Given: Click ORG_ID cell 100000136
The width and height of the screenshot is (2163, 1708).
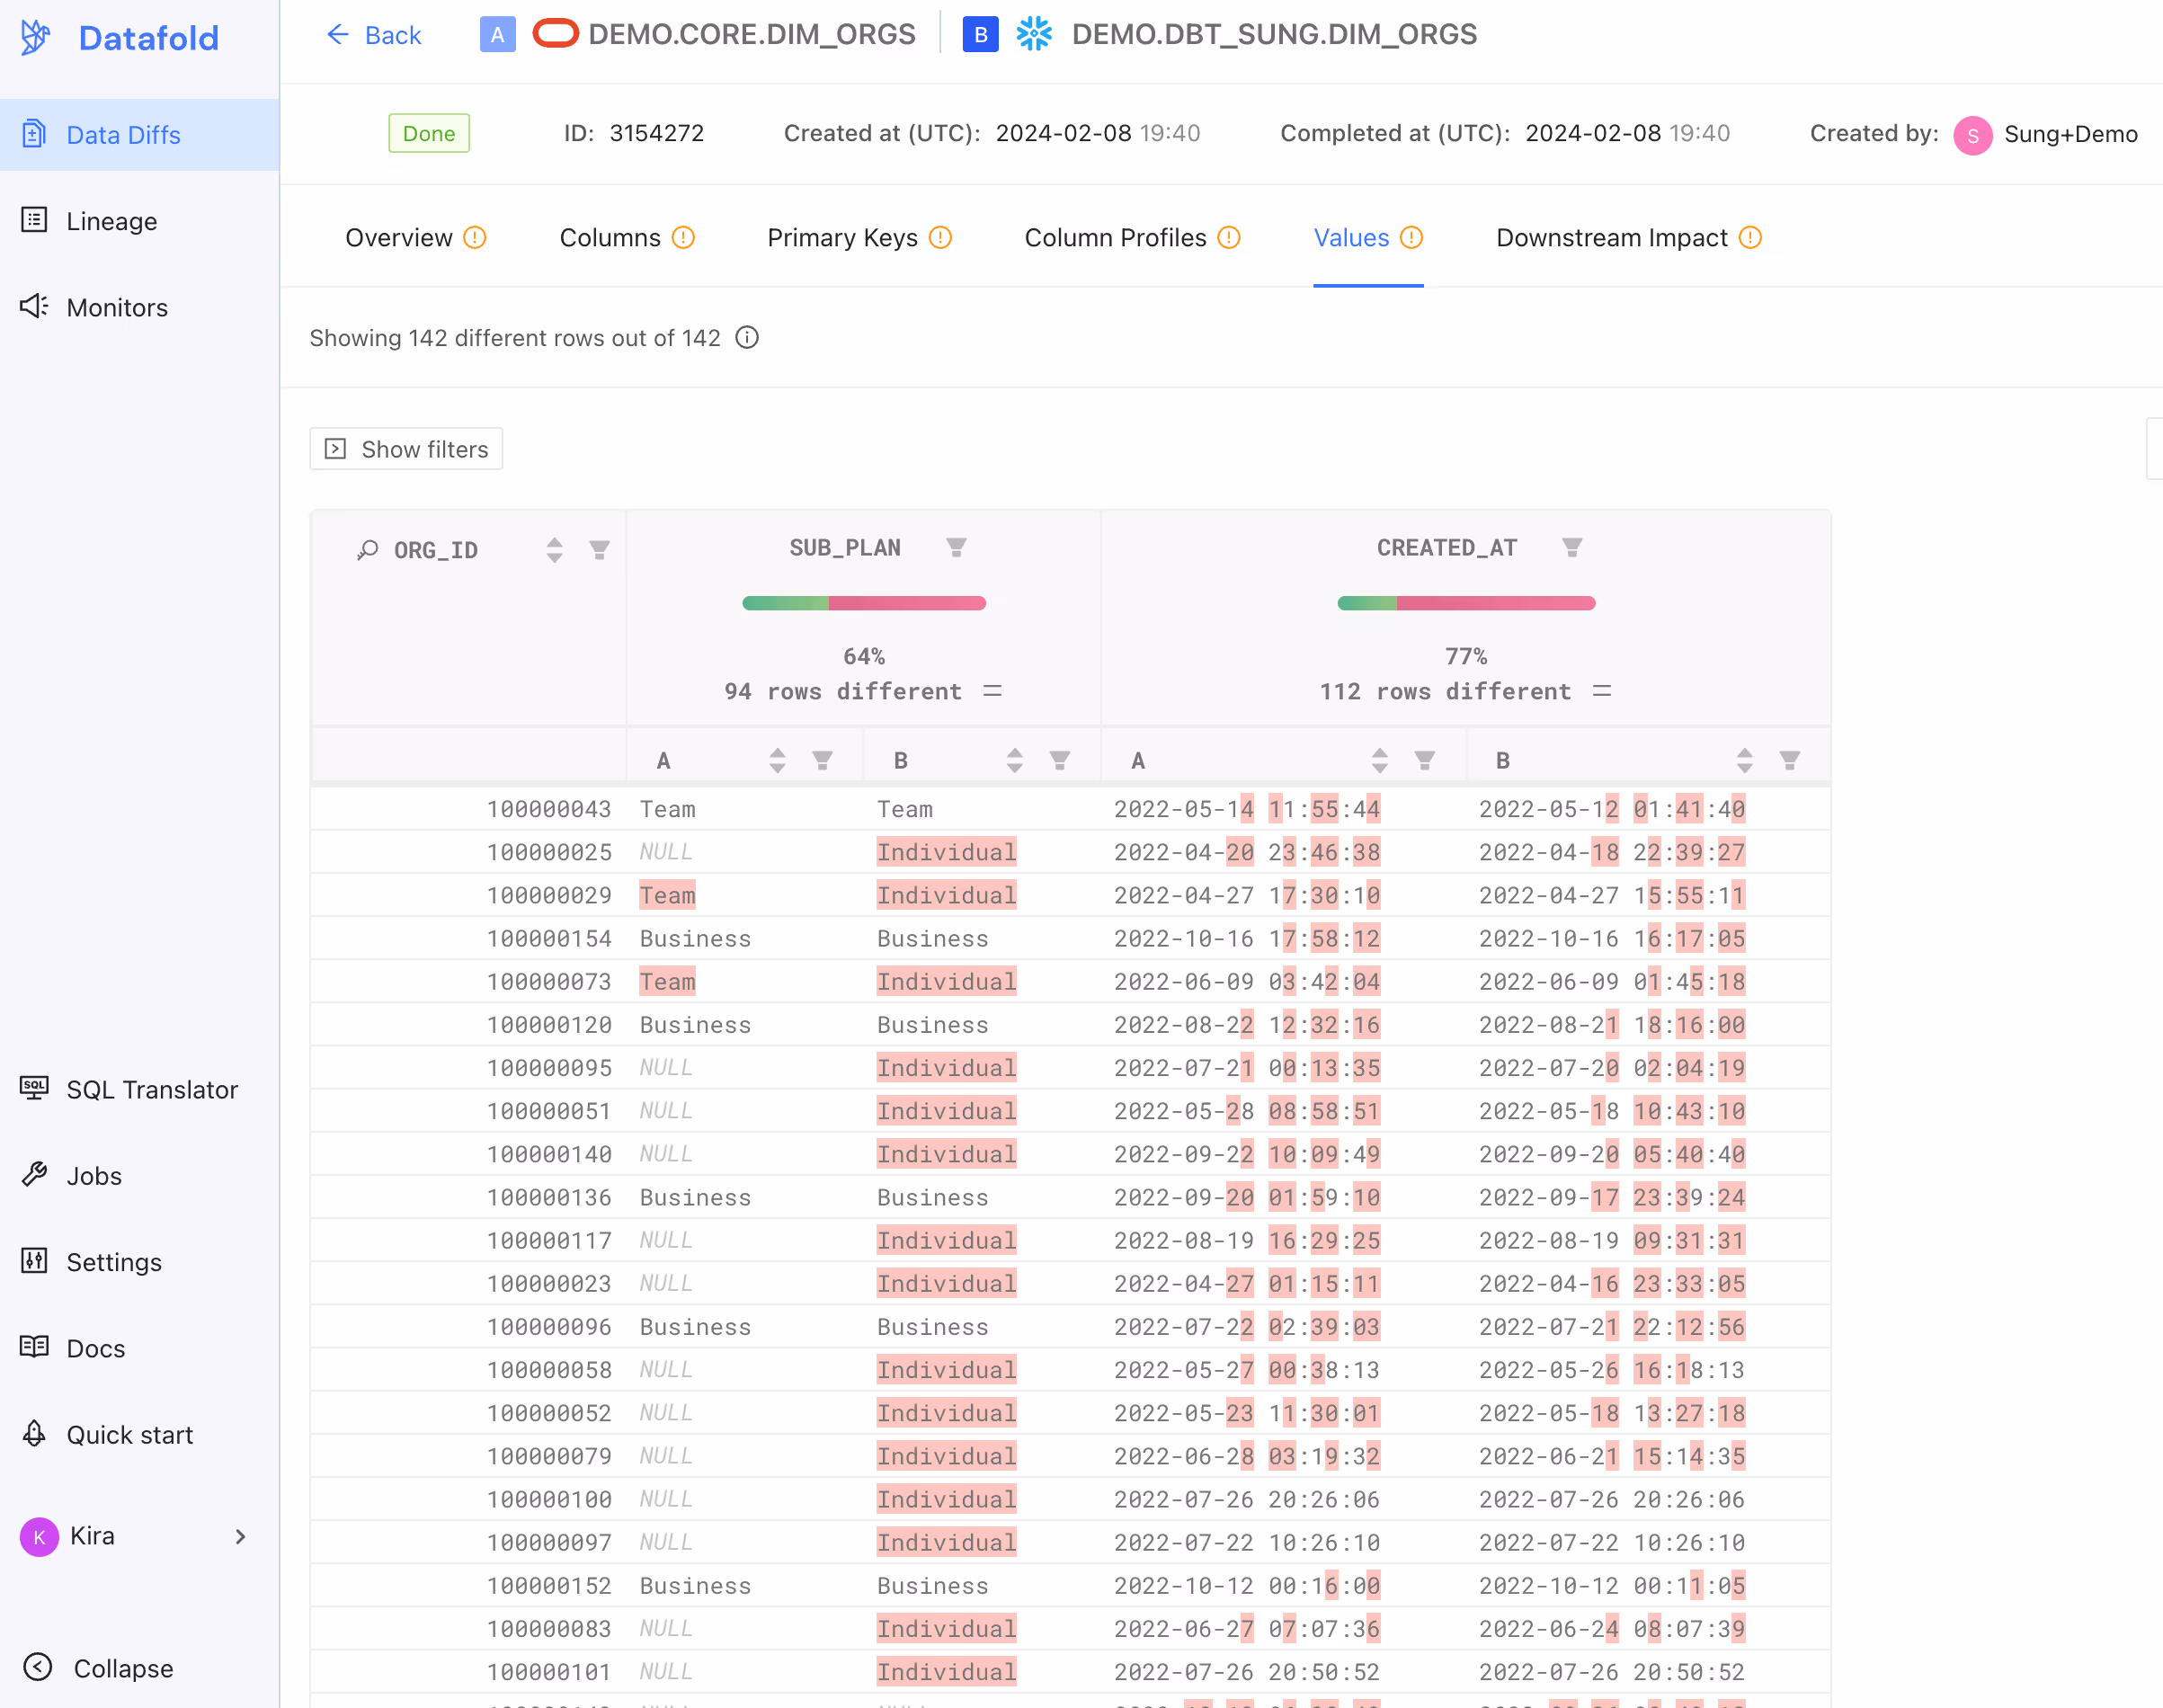Looking at the screenshot, I should [x=549, y=1197].
